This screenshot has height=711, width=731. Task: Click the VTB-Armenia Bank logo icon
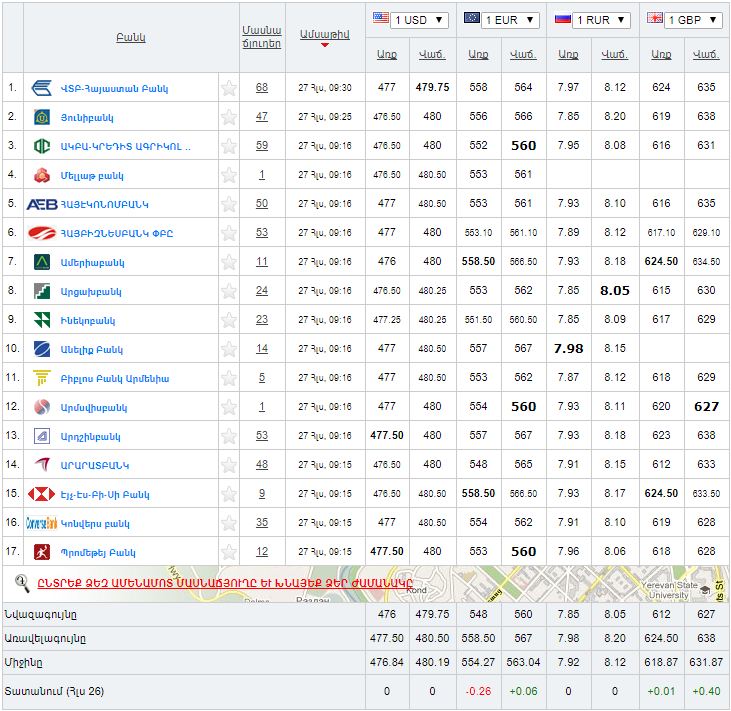pyautogui.click(x=42, y=88)
